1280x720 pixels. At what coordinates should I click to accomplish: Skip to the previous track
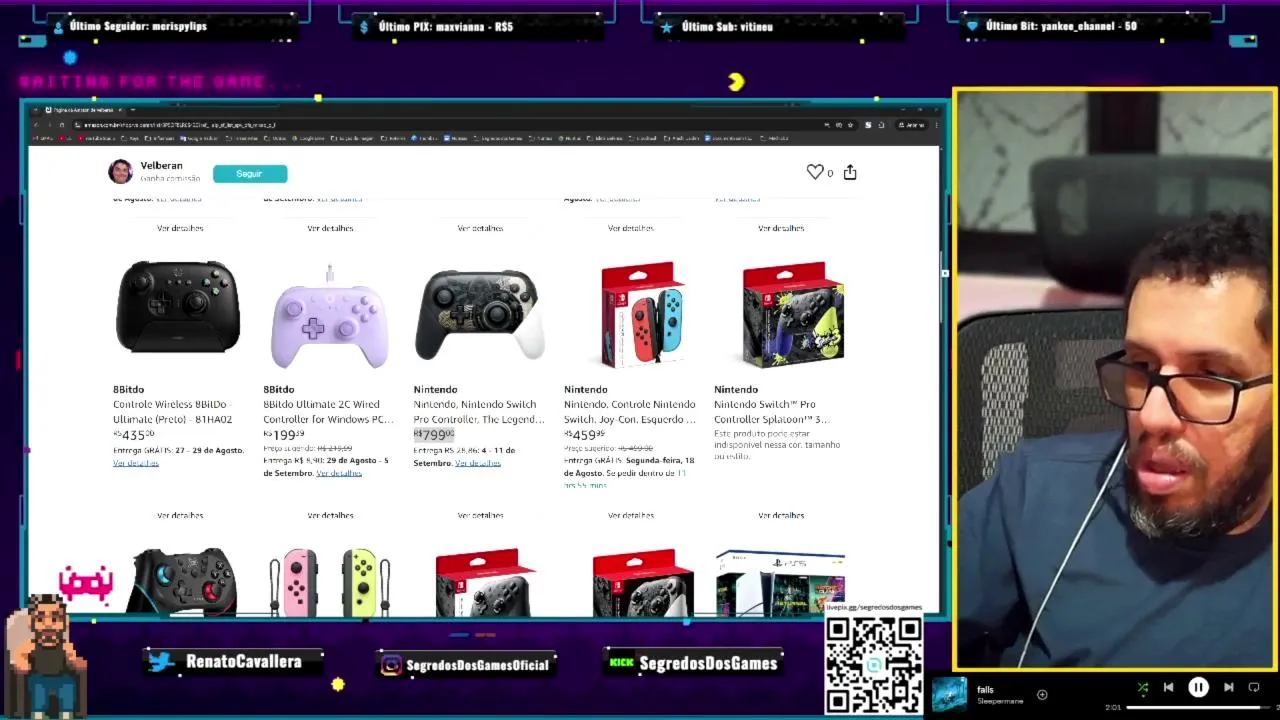[x=1168, y=687]
